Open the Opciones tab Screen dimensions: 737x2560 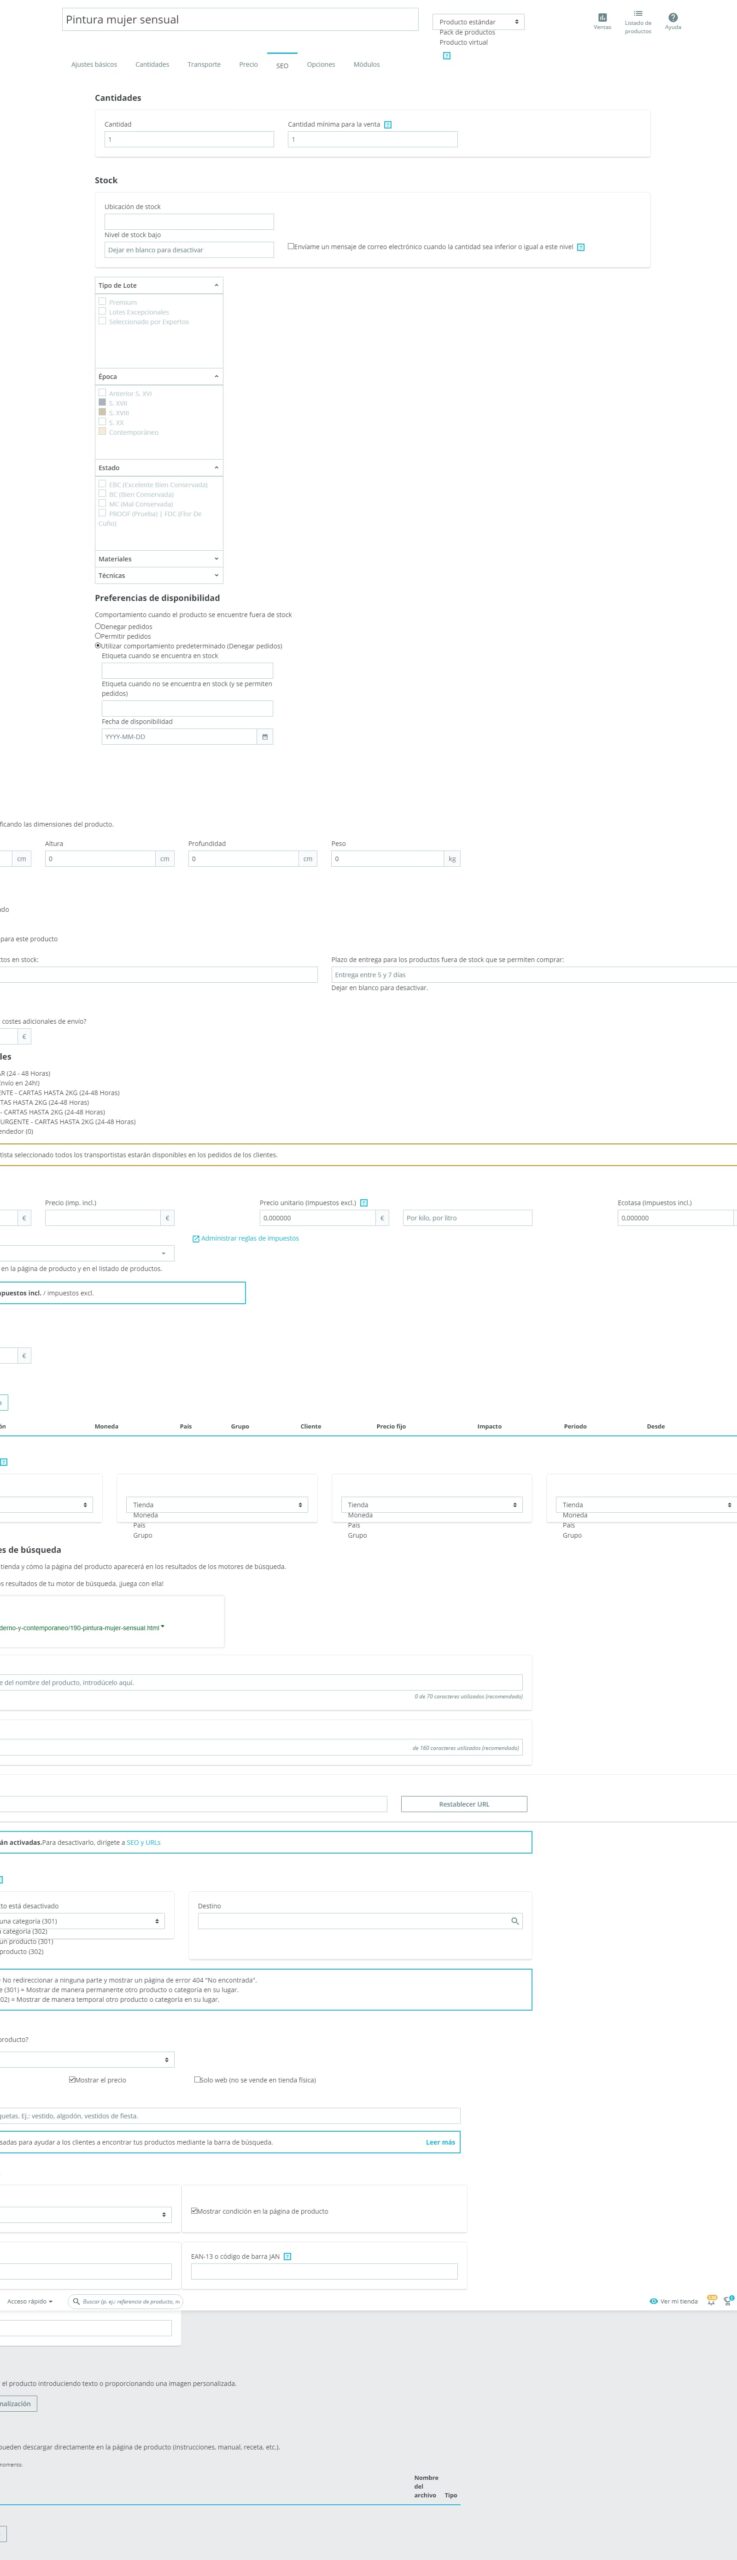pyautogui.click(x=321, y=65)
